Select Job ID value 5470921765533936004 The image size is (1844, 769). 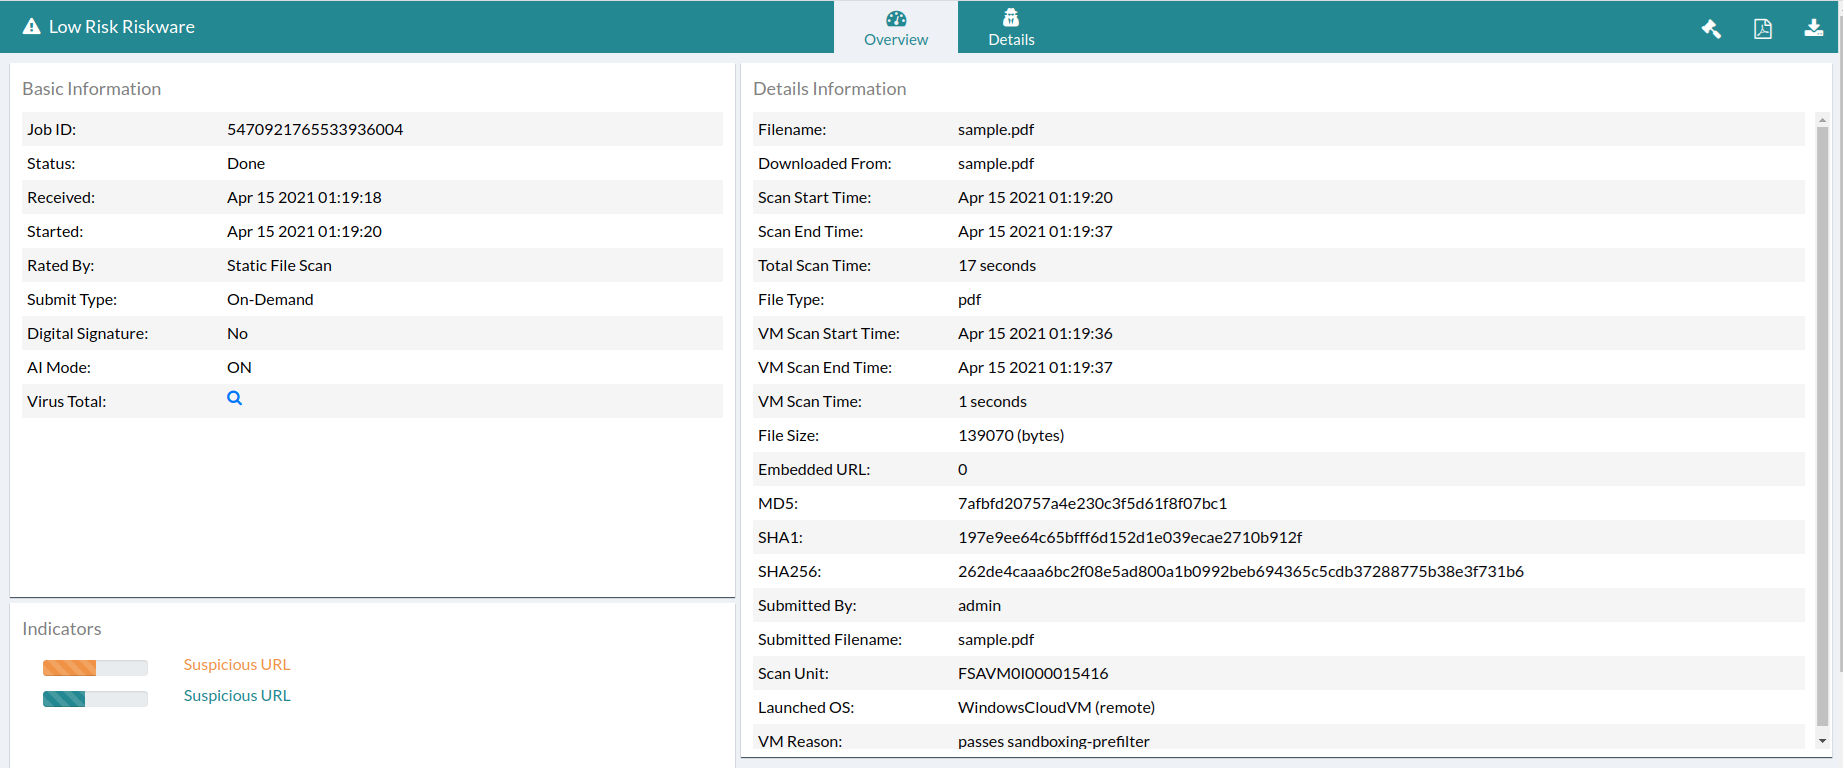point(315,130)
